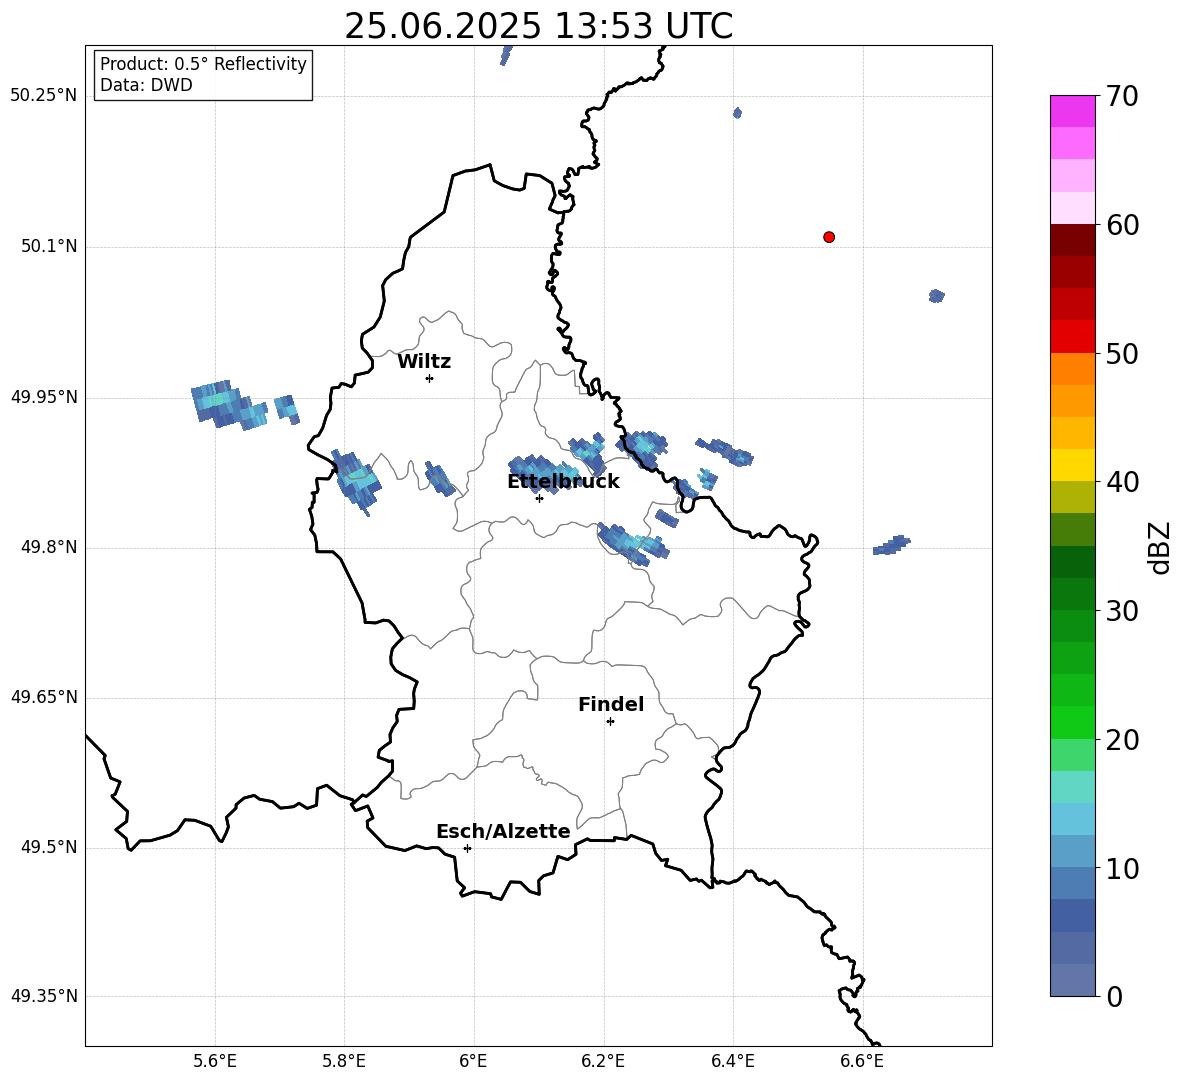Click the 20 tick on the colorbar

[1122, 740]
